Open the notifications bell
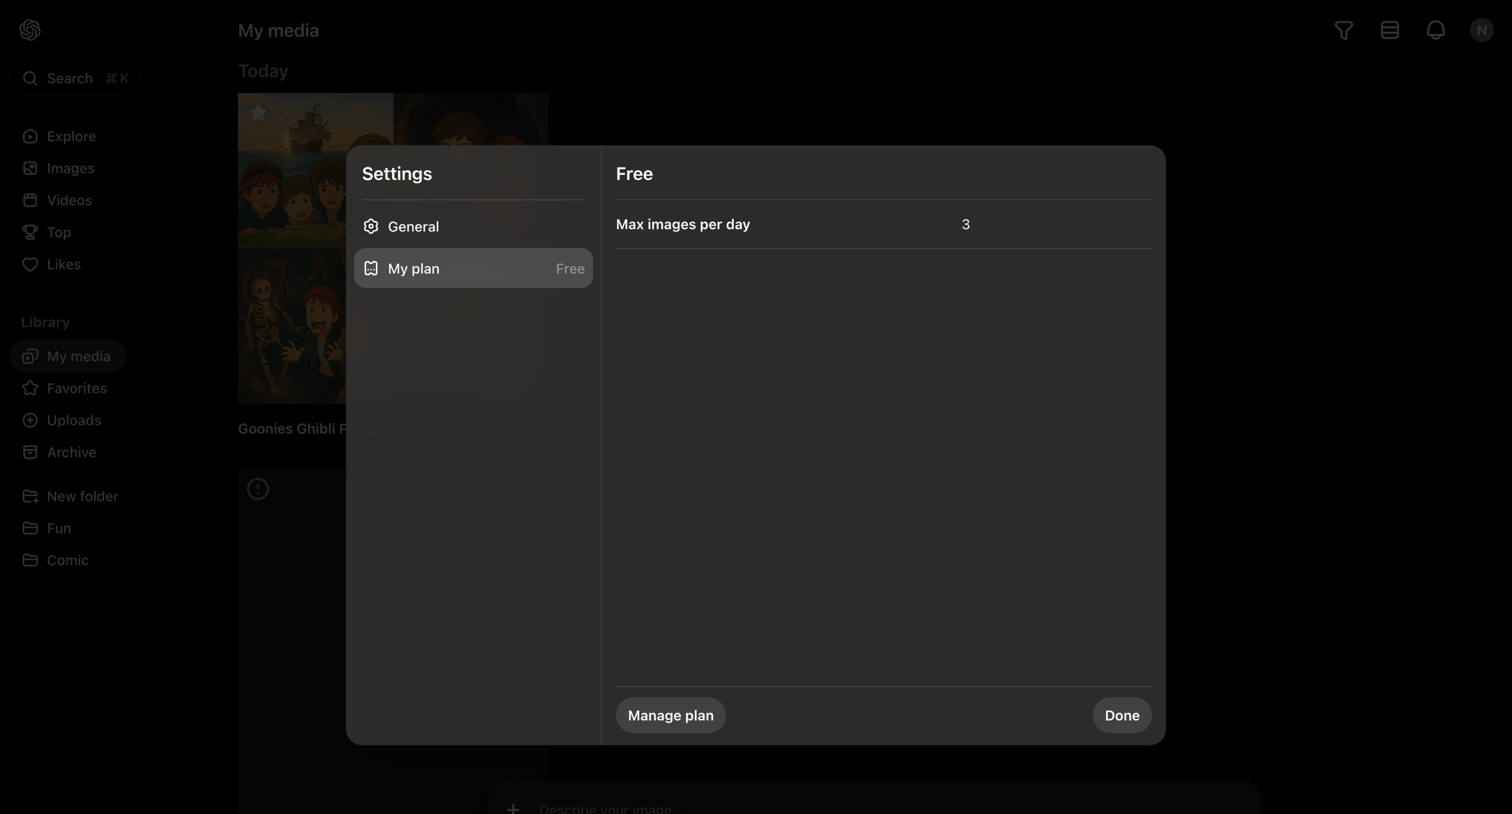Viewport: 1512px width, 814px height. (1436, 30)
